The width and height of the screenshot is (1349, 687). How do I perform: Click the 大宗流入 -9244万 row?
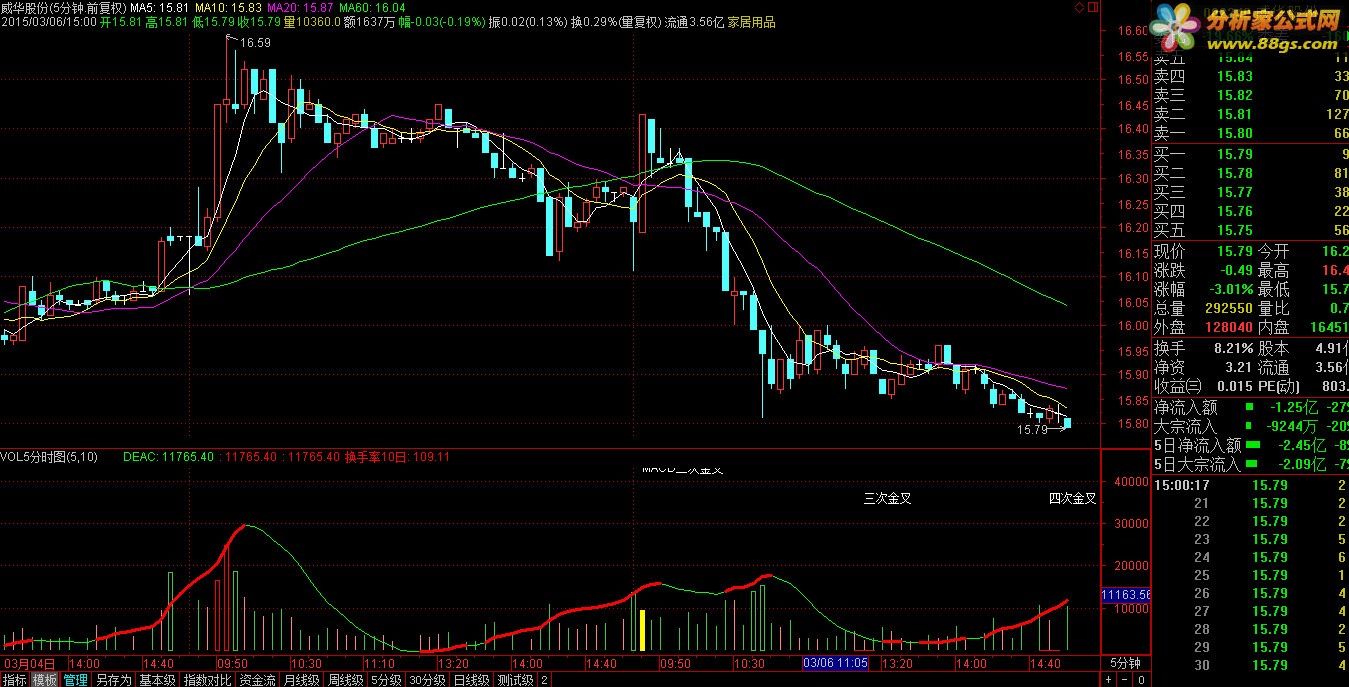(1252, 426)
